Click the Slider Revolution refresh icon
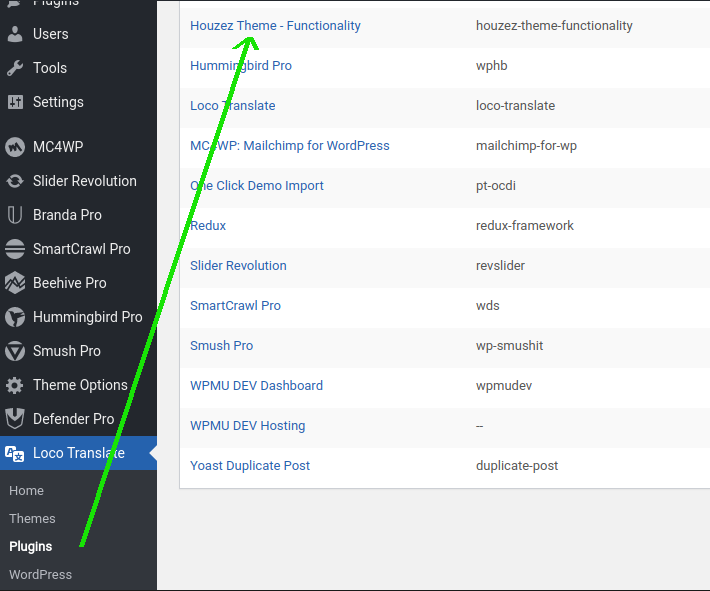Viewport: 710px width, 591px height. tap(15, 181)
